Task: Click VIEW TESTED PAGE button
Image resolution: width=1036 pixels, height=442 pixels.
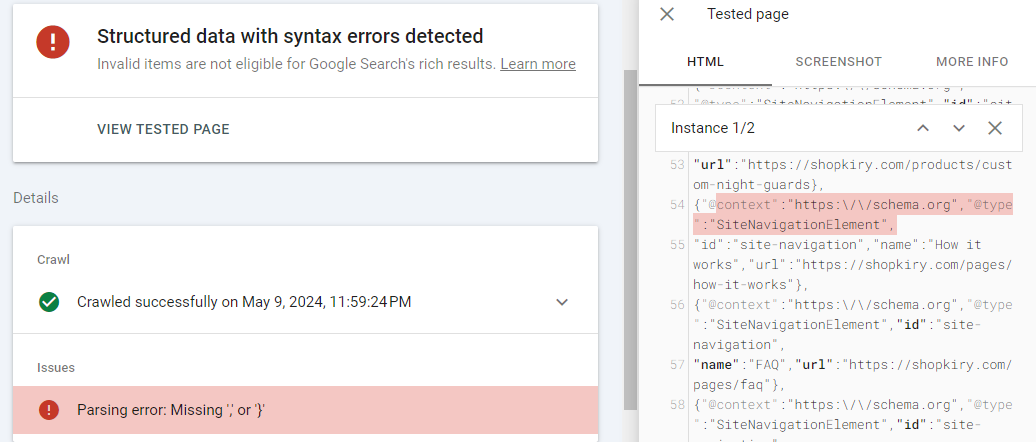Action: (x=163, y=129)
